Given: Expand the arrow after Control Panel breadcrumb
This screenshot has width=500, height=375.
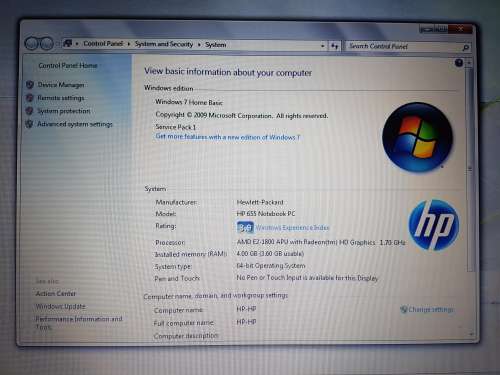Looking at the screenshot, I should (129, 44).
